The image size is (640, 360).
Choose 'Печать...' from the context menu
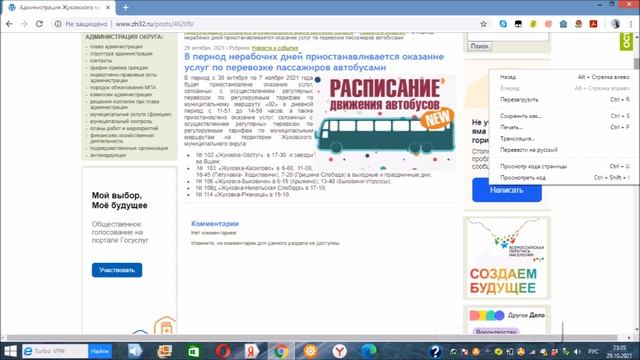tap(564, 127)
